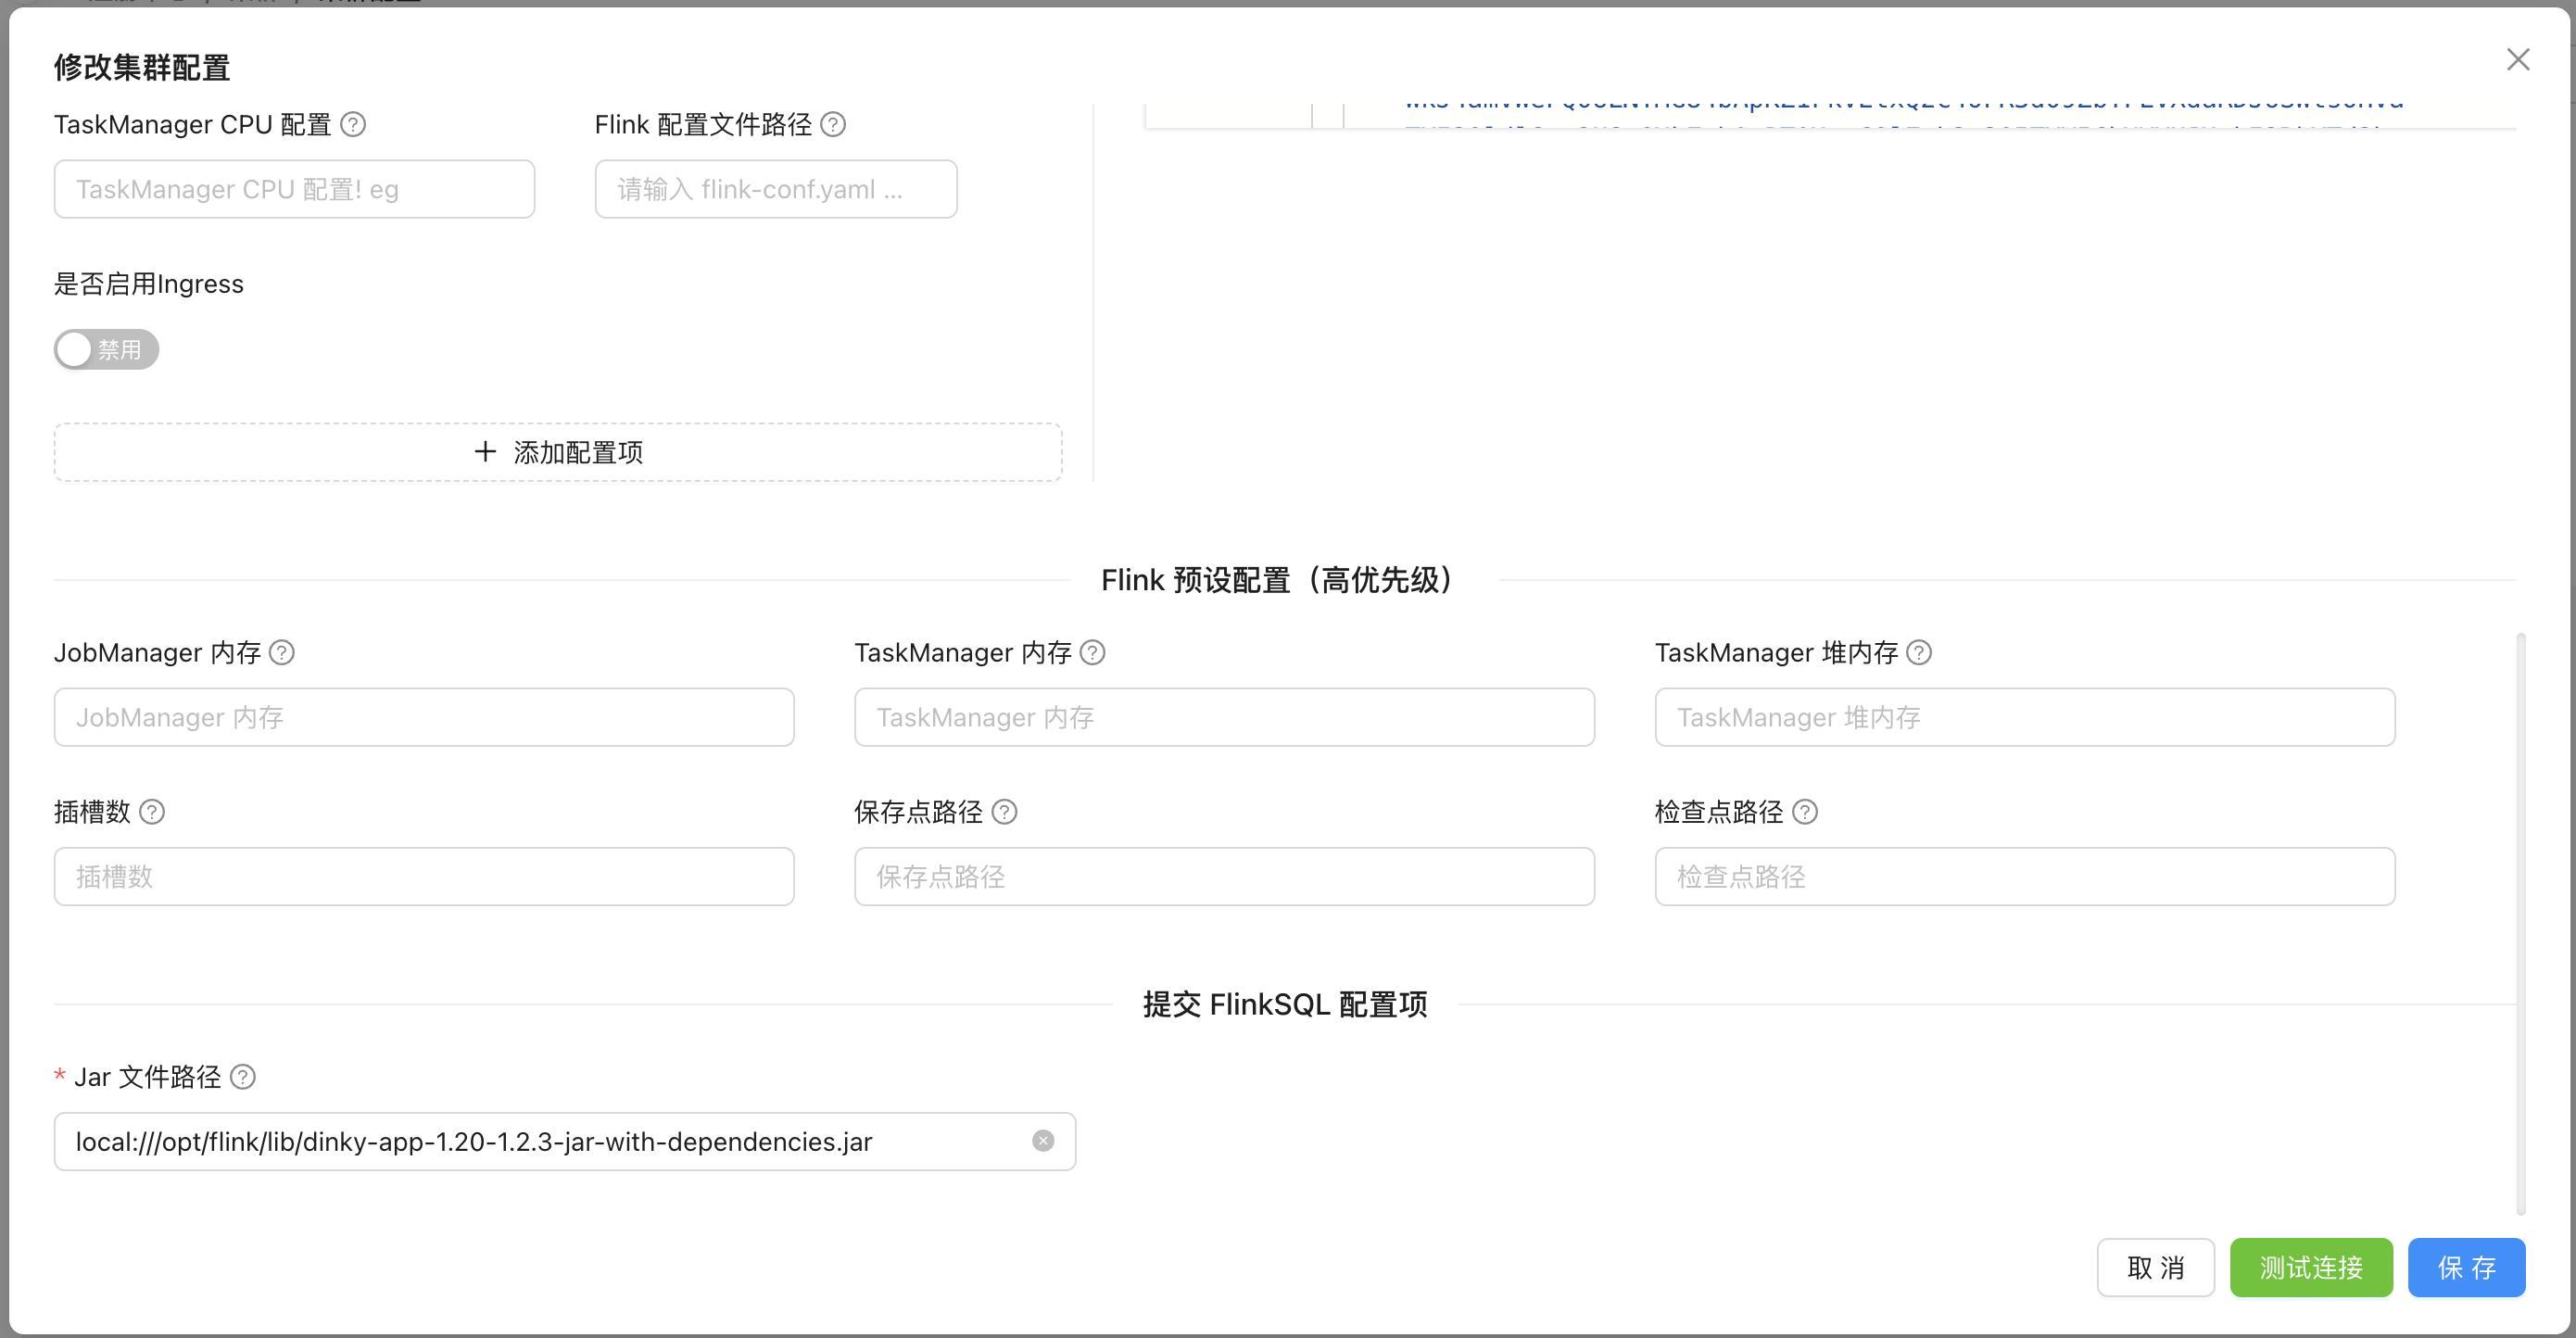The height and width of the screenshot is (1338, 2576).
Task: Clear the Jar file path field
Action: click(x=1043, y=1141)
